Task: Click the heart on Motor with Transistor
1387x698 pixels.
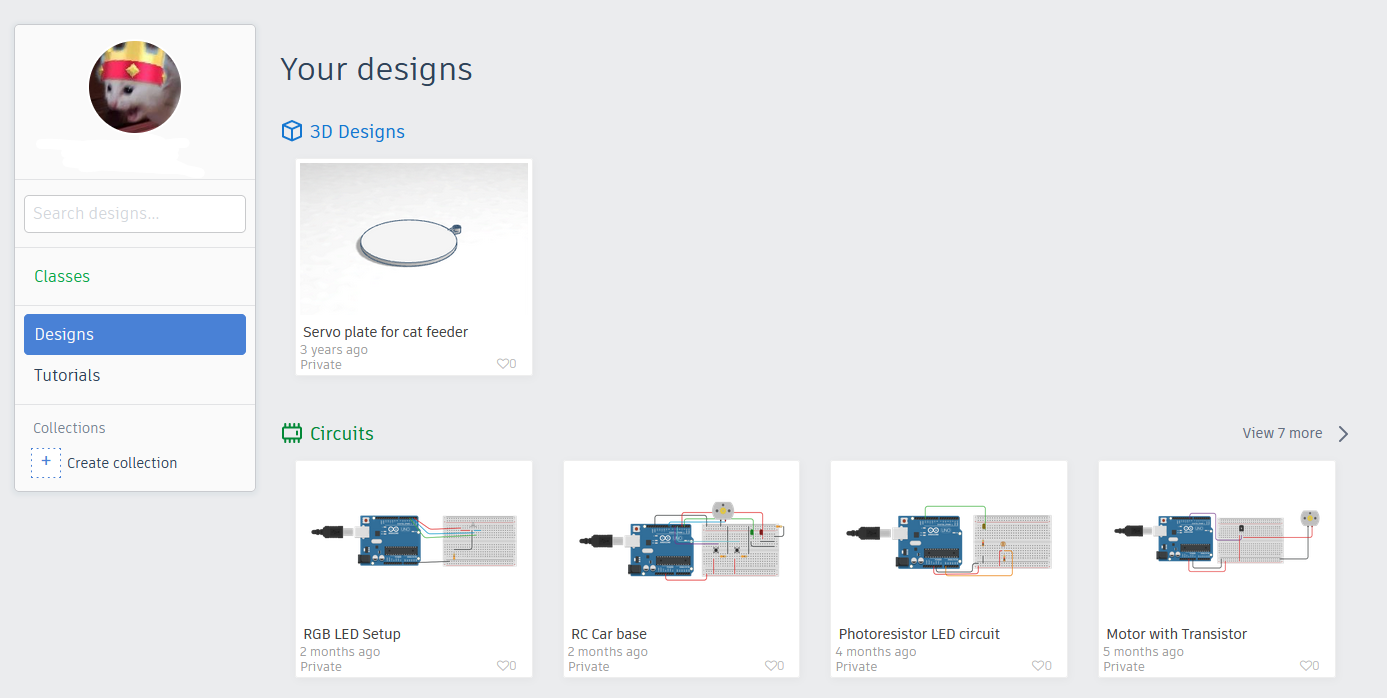Action: [1306, 666]
